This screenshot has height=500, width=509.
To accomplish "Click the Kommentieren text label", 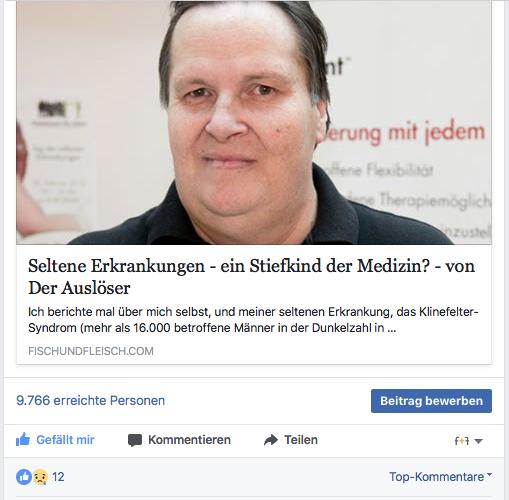I will click(189, 440).
